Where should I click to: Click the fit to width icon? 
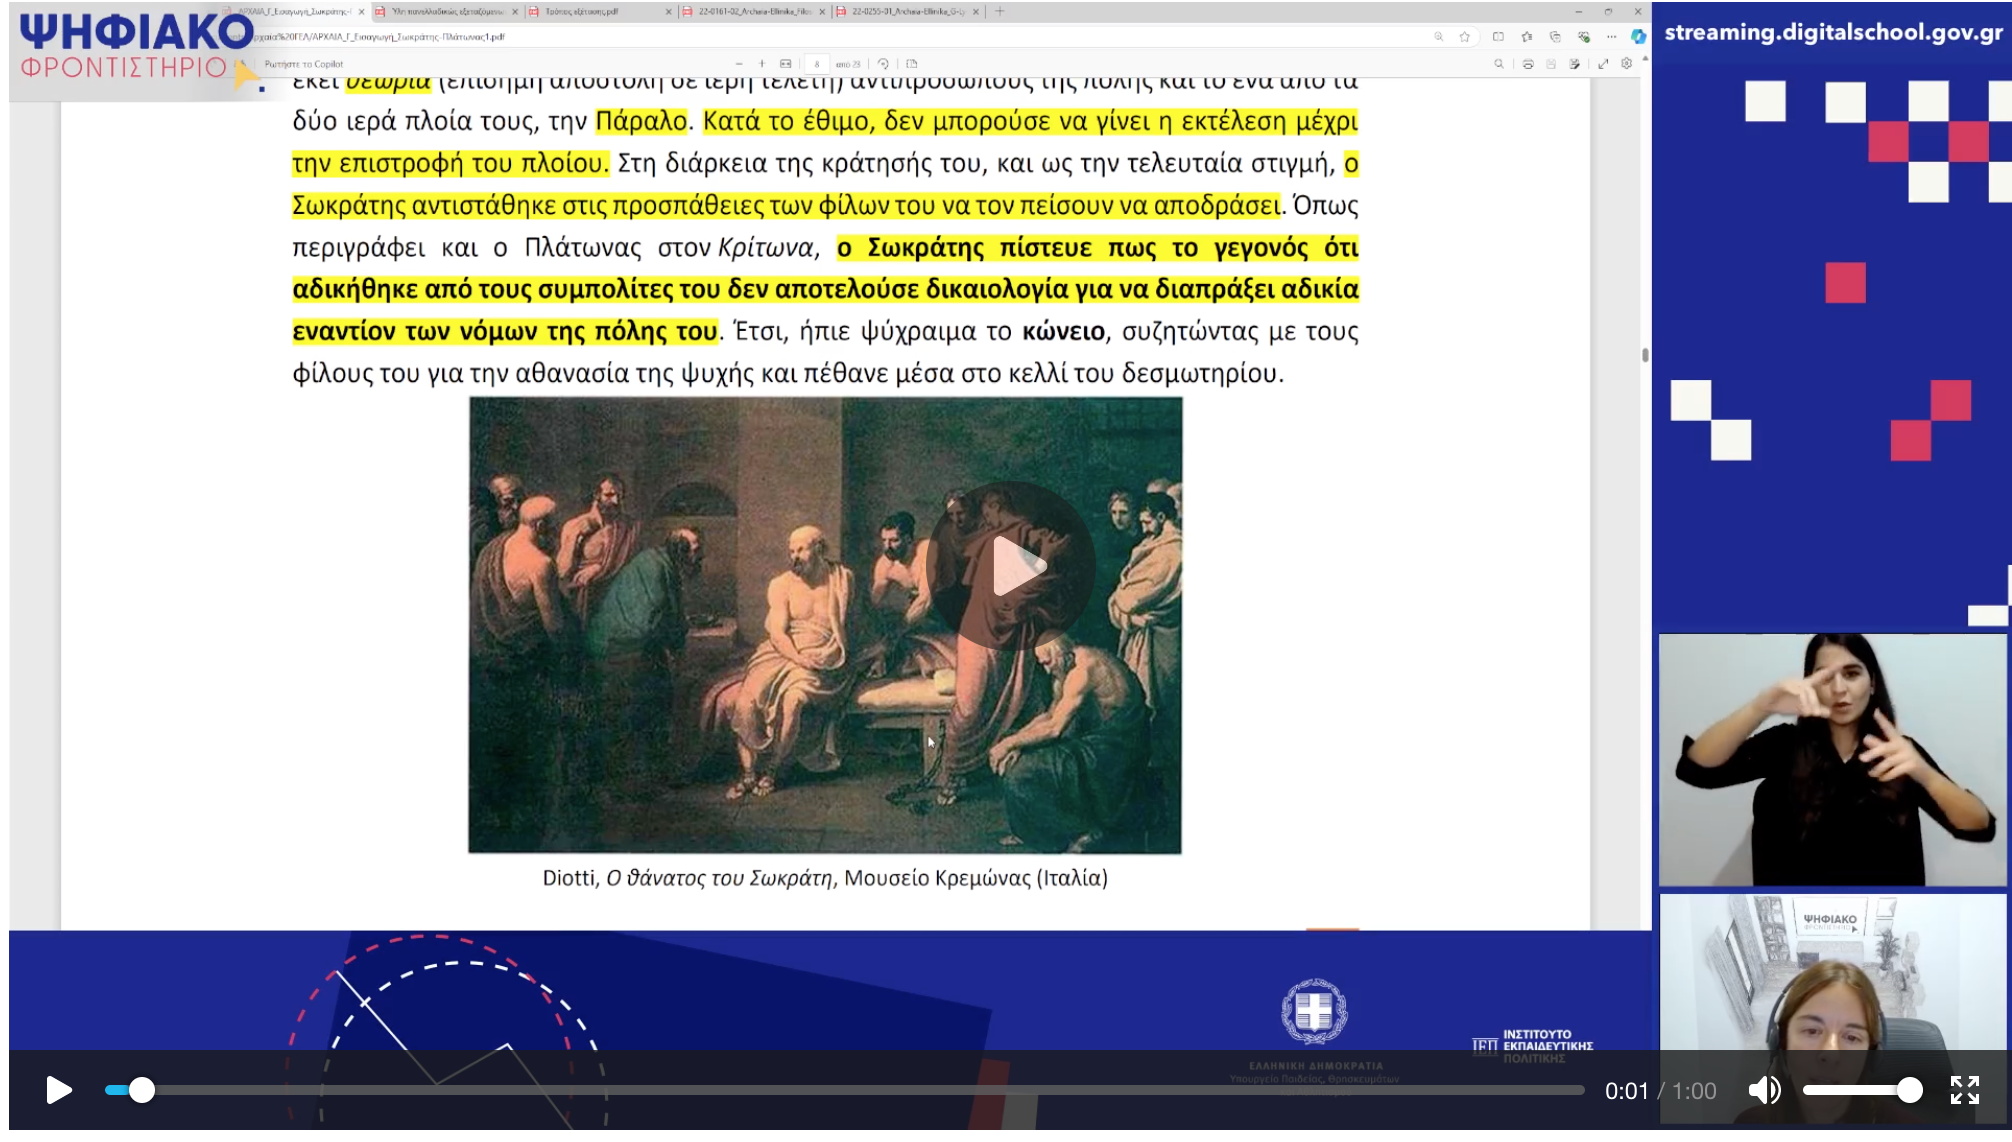tap(786, 64)
